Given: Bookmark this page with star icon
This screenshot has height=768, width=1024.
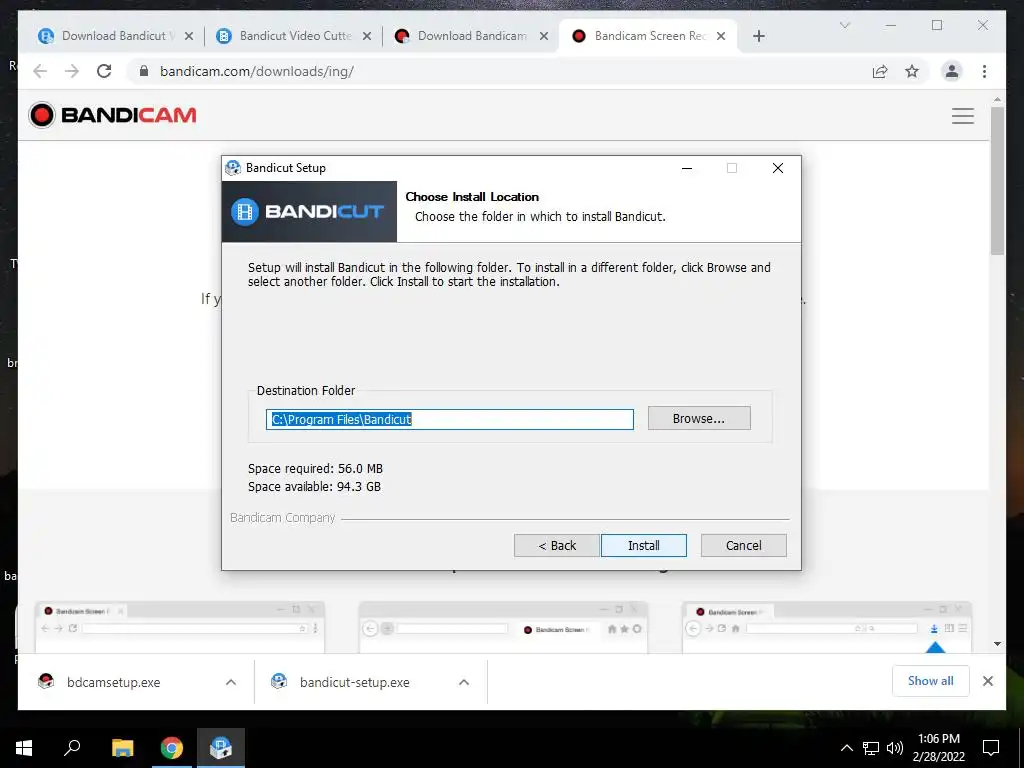Looking at the screenshot, I should [912, 71].
